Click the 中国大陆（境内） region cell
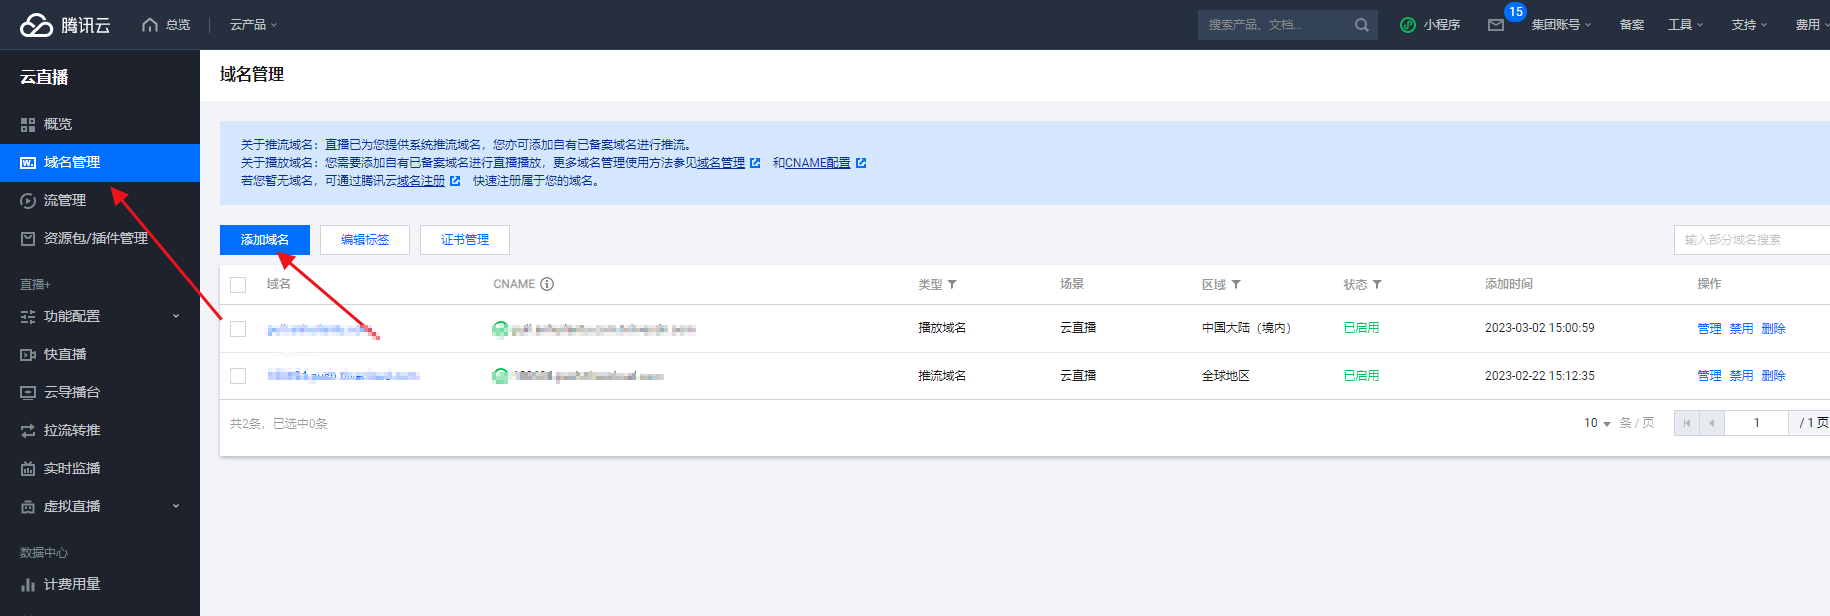 click(x=1246, y=328)
